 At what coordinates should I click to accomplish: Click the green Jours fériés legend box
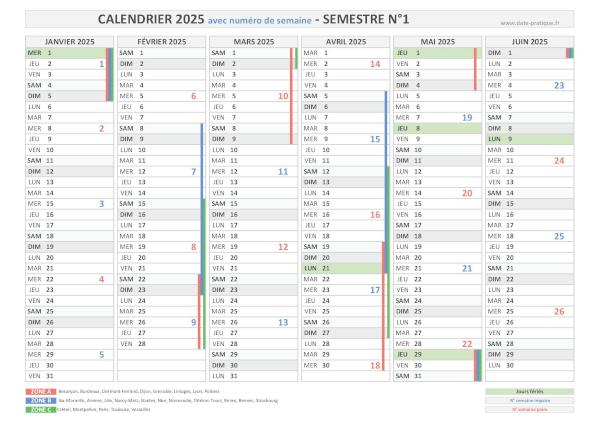click(x=530, y=391)
